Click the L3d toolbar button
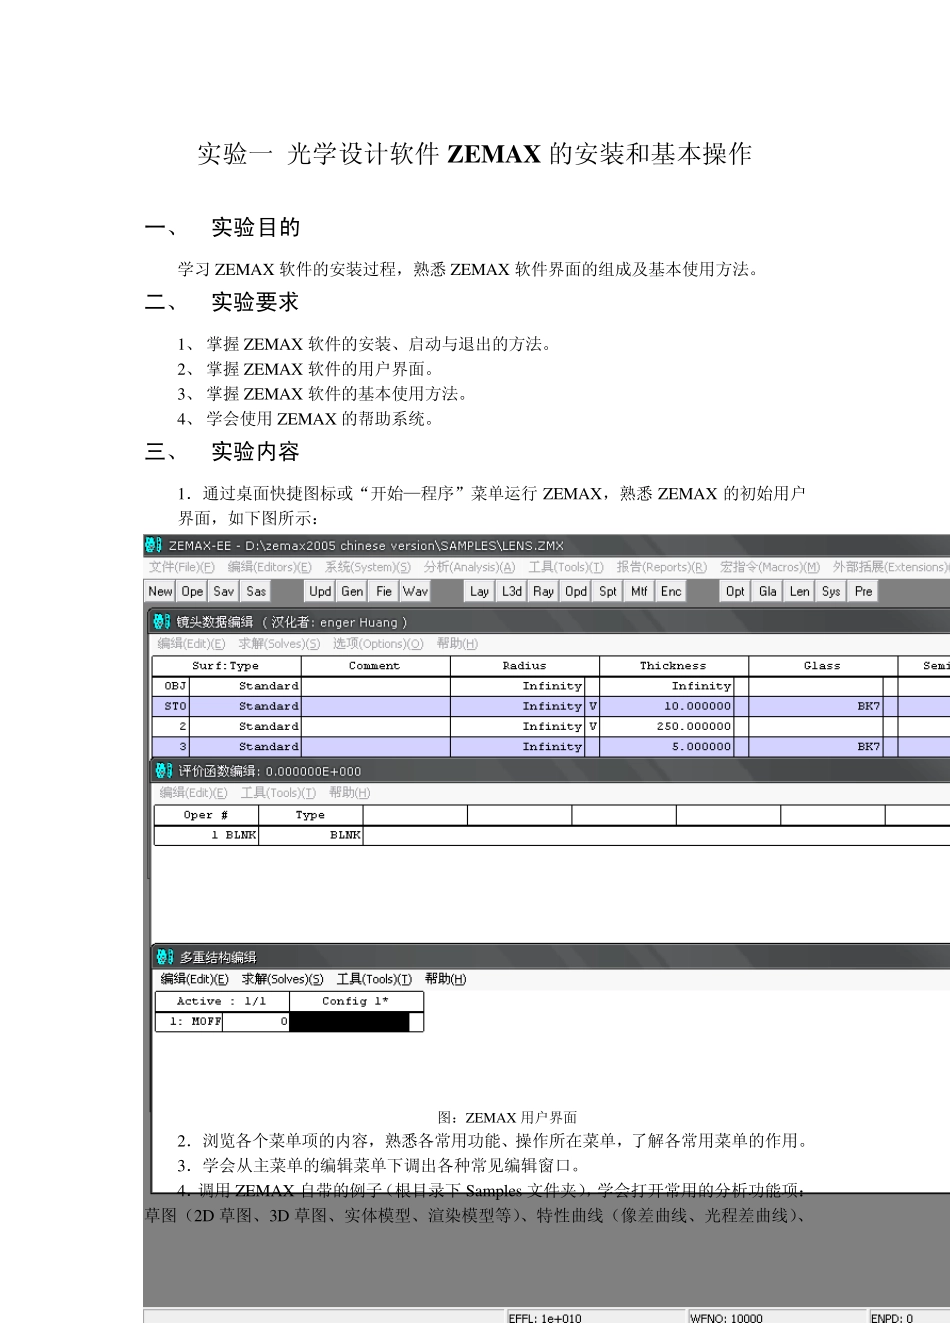 point(512,592)
